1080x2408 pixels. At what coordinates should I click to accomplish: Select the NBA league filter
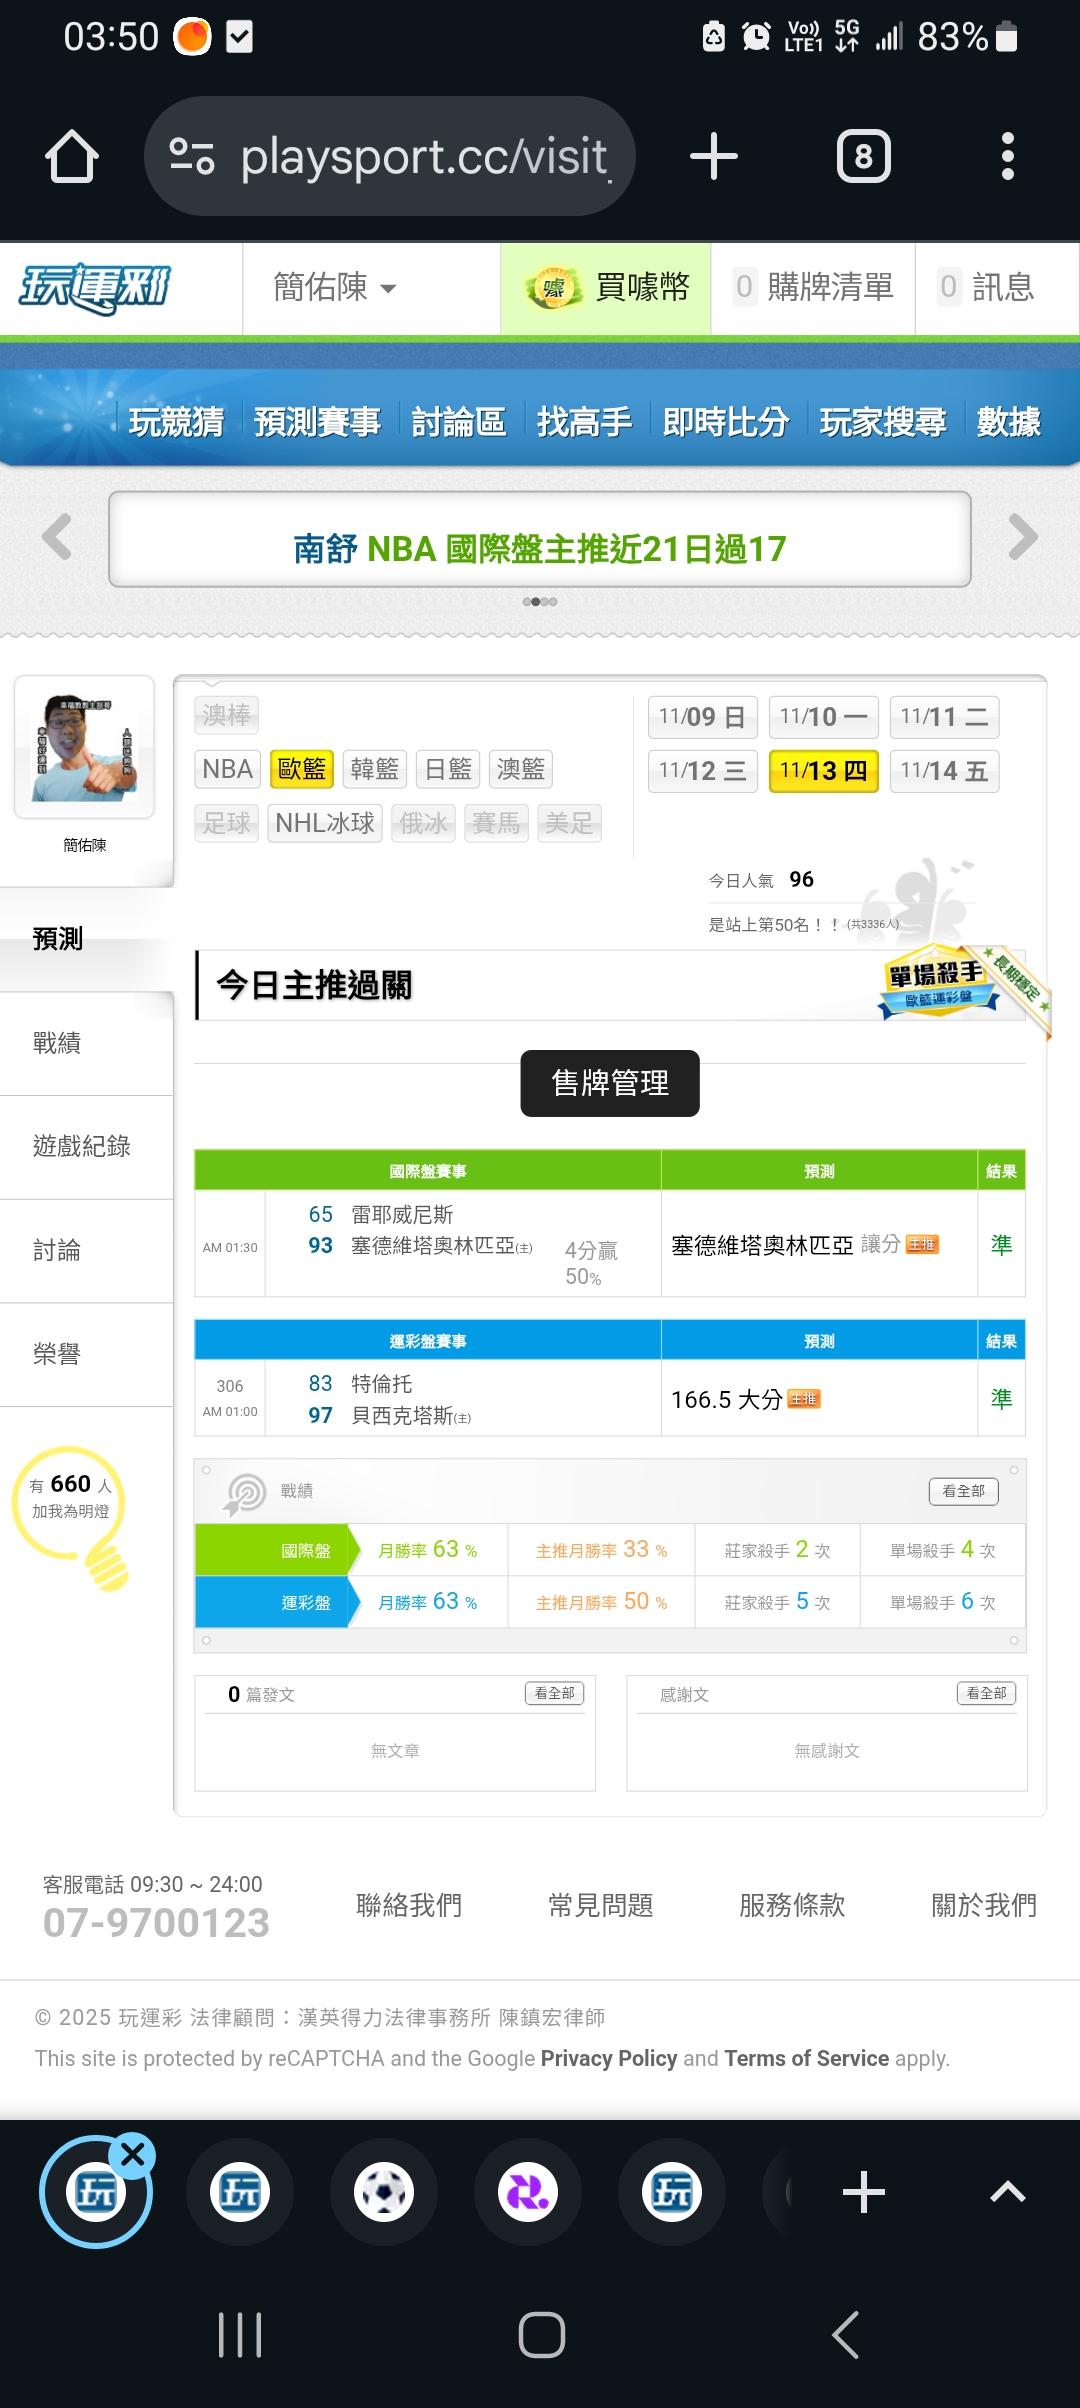(227, 769)
